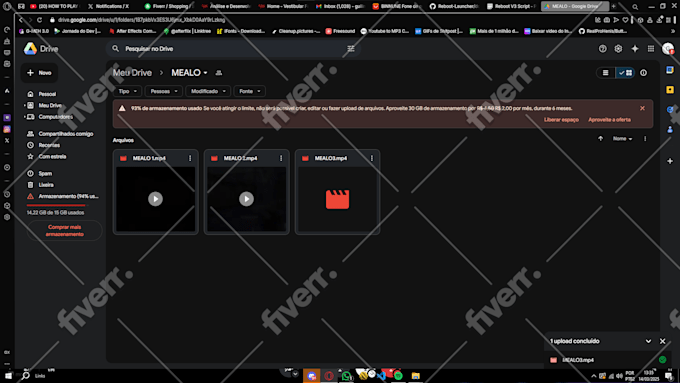
Task: Collapse the upload concluído panel chevron
Action: tap(648, 341)
